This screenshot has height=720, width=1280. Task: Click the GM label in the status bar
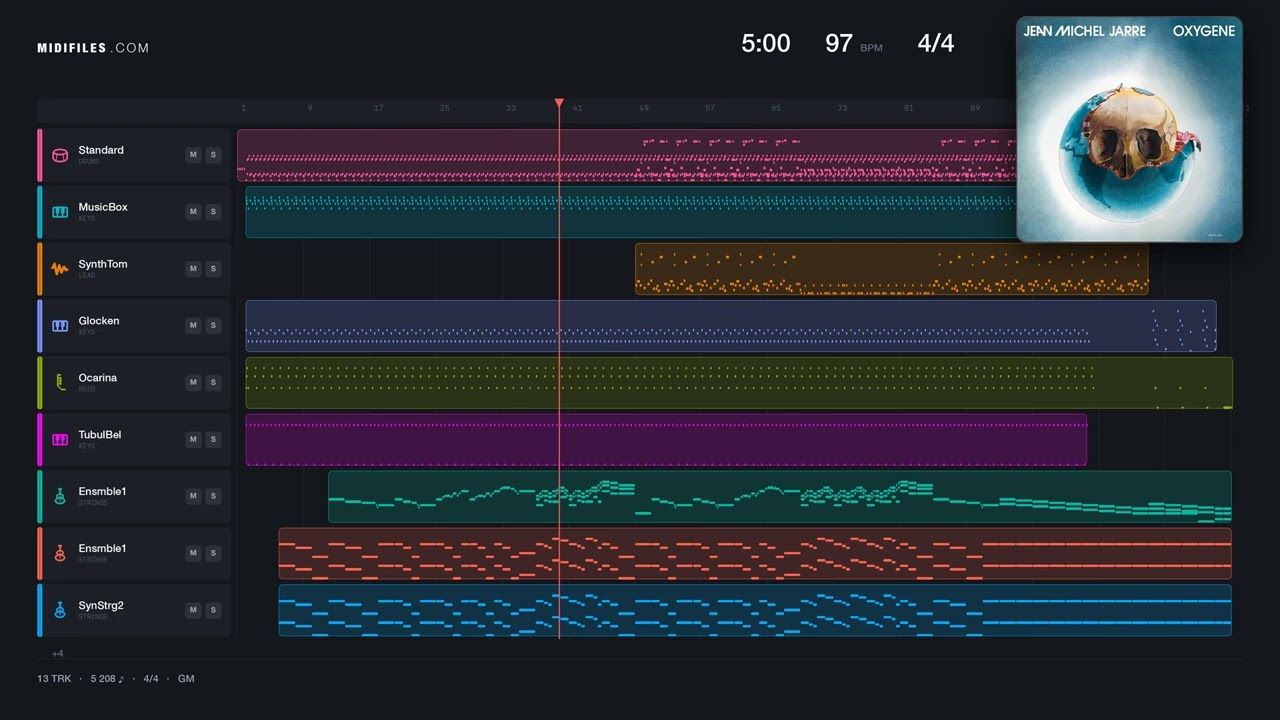pyautogui.click(x=186, y=679)
